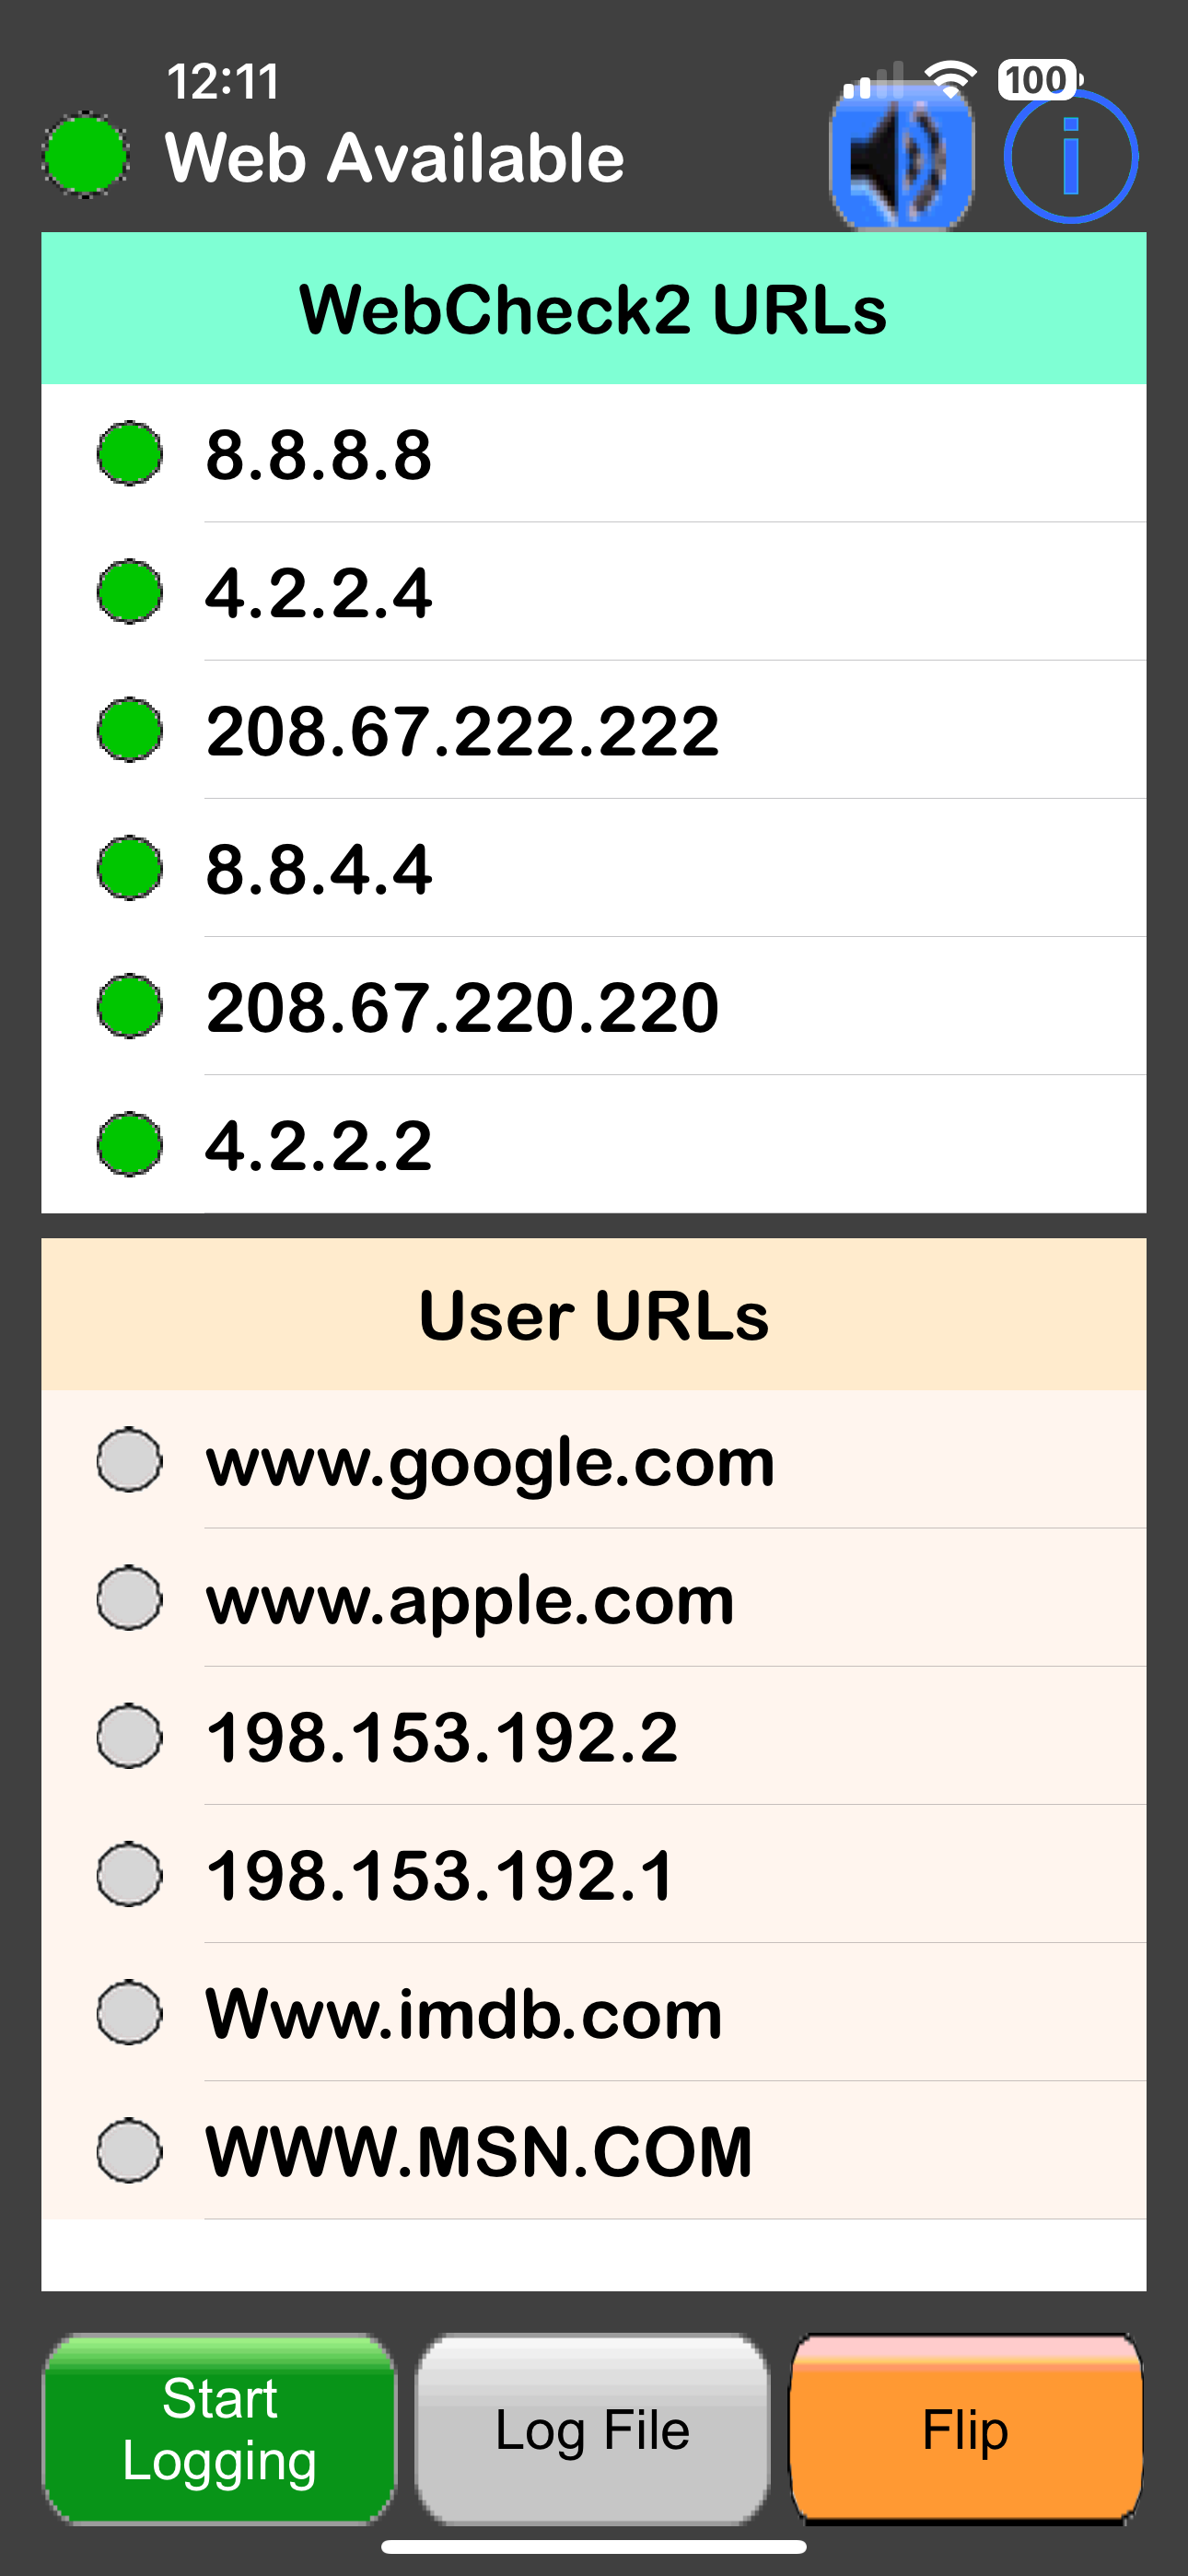Tap the orange Flip button
This screenshot has height=2576, width=1188.
(x=966, y=2429)
